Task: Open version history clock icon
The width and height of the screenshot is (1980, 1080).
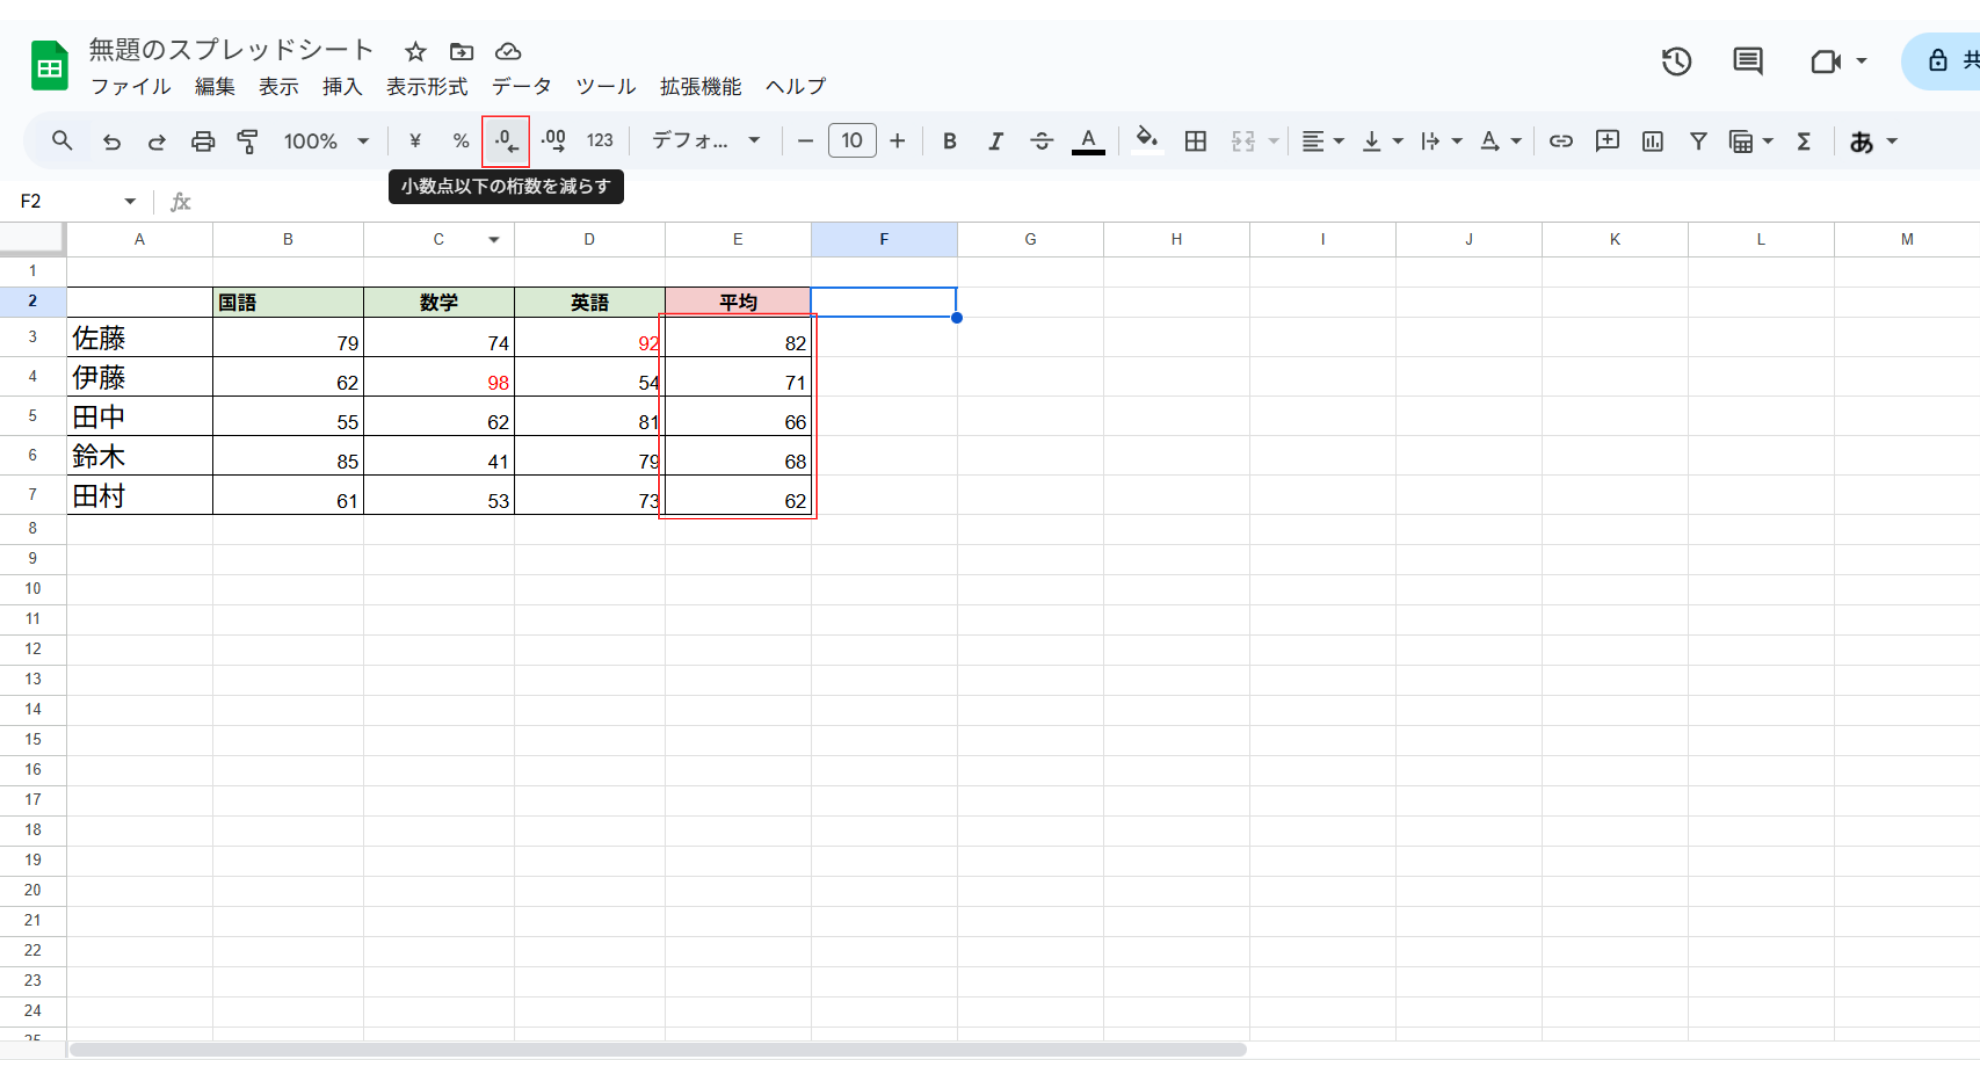Action: 1677,61
